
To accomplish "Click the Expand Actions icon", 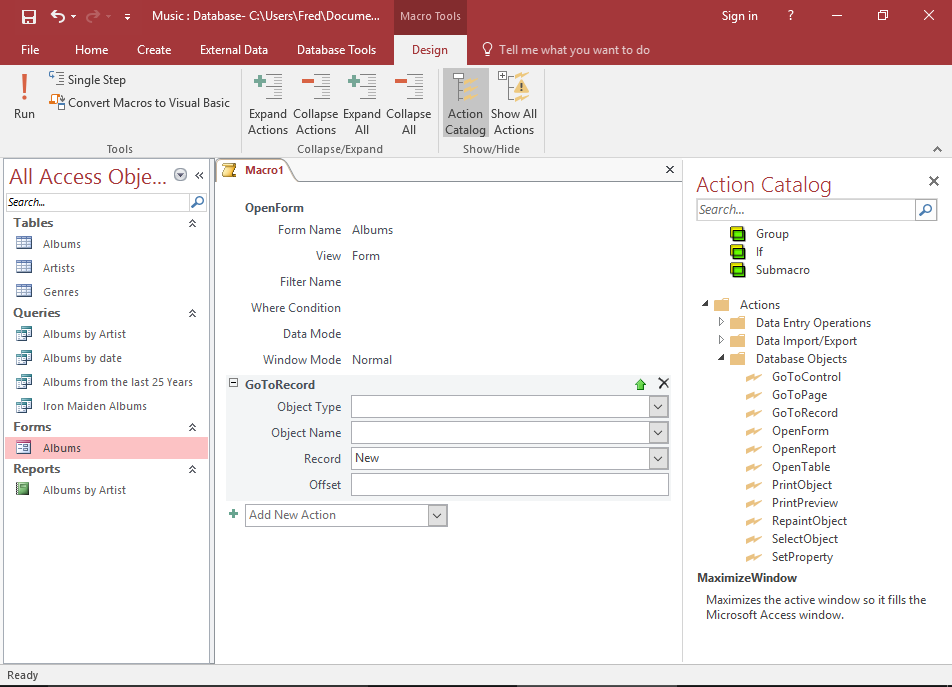I will click(x=268, y=104).
